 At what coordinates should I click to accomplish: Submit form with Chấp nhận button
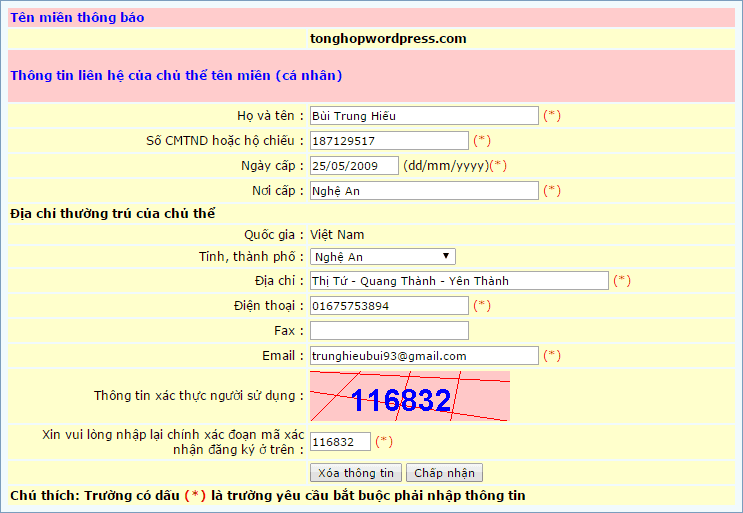444,473
